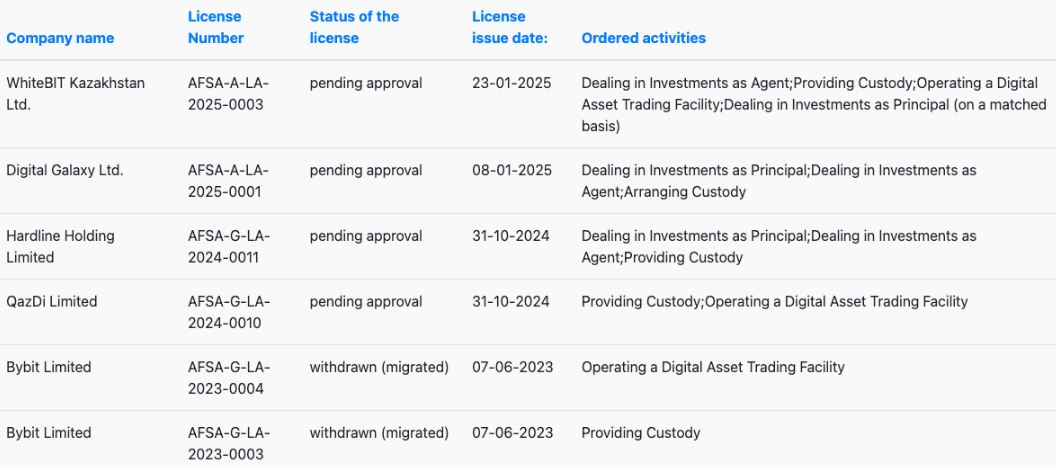Select license number AFSA-G-LA-2024-0011

point(228,246)
